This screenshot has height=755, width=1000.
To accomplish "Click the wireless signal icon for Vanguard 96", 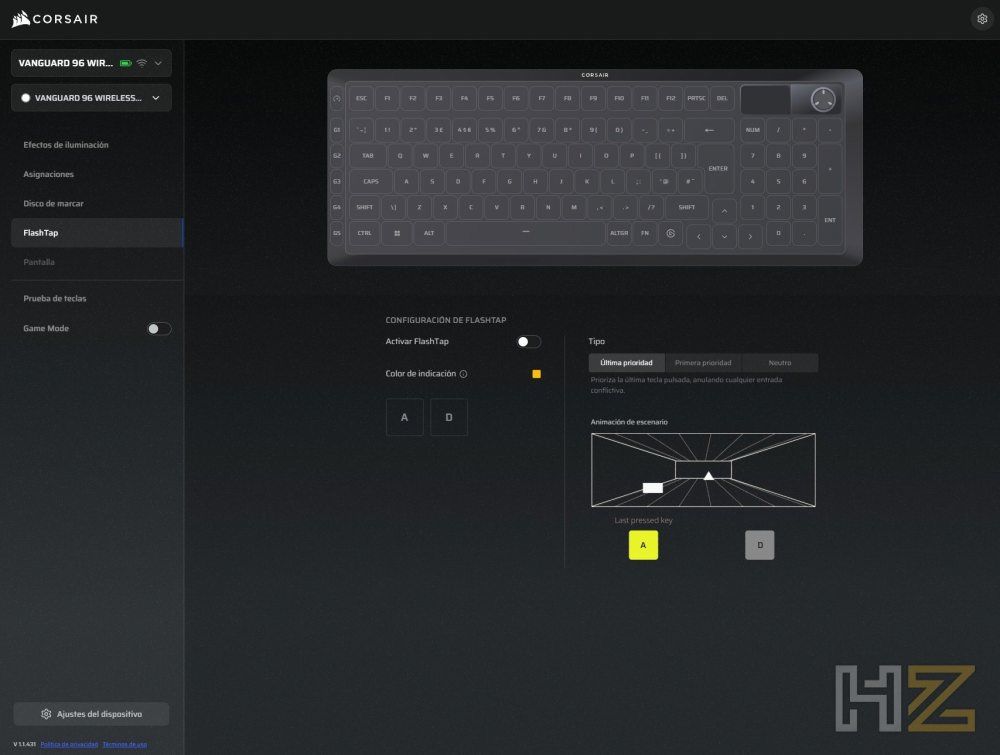I will pyautogui.click(x=142, y=63).
